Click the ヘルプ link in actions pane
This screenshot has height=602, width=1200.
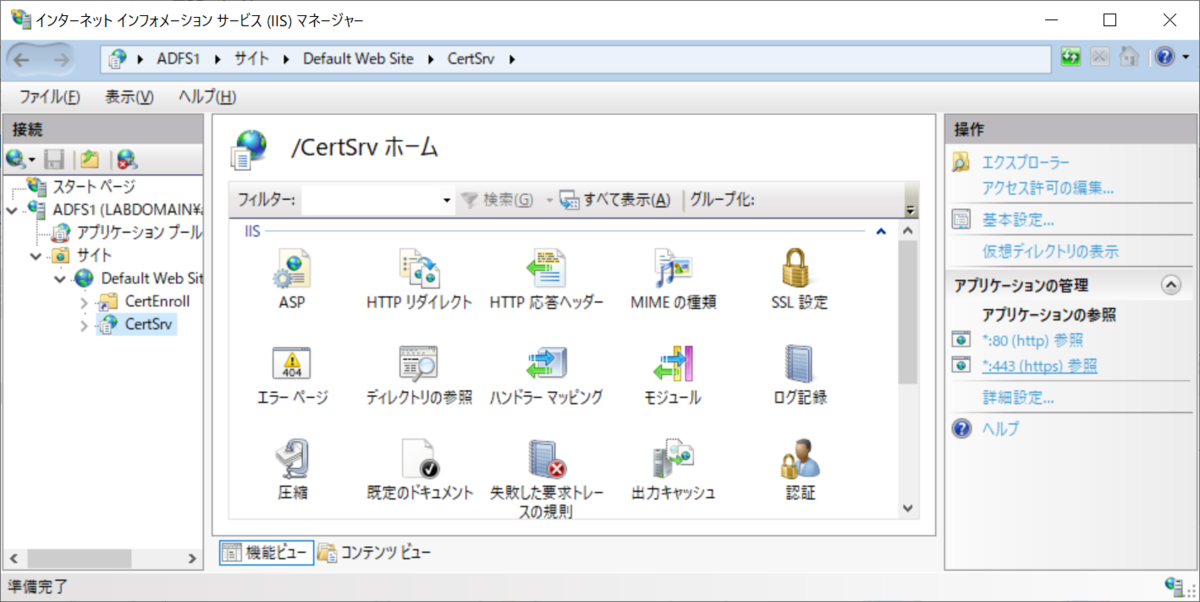pos(1001,429)
